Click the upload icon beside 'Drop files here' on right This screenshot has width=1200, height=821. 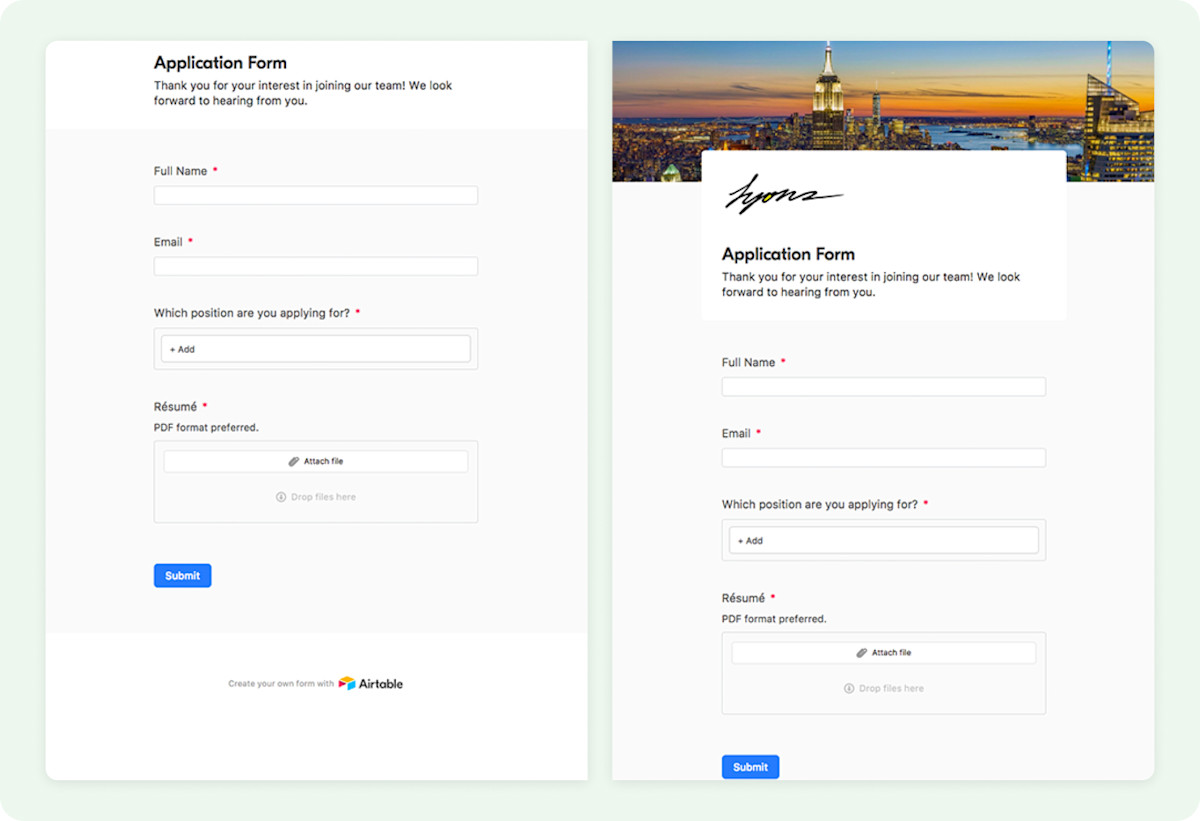click(x=849, y=688)
